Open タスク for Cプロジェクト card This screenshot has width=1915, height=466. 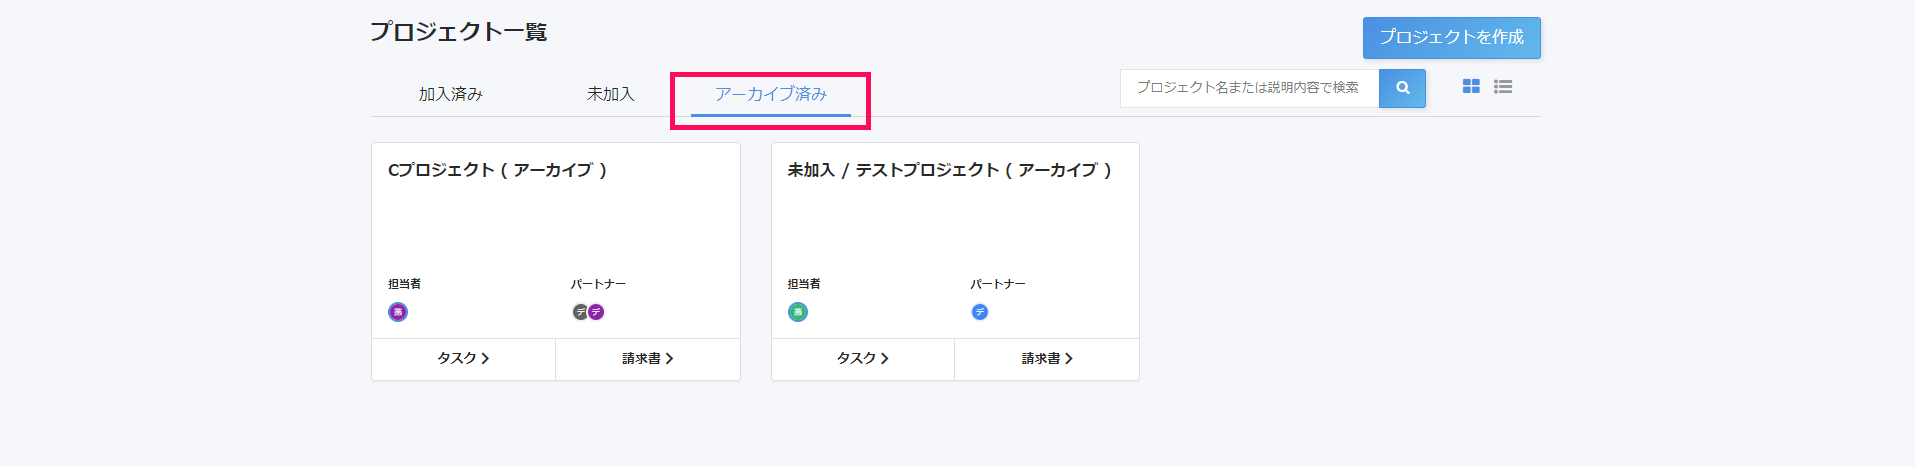(x=463, y=358)
